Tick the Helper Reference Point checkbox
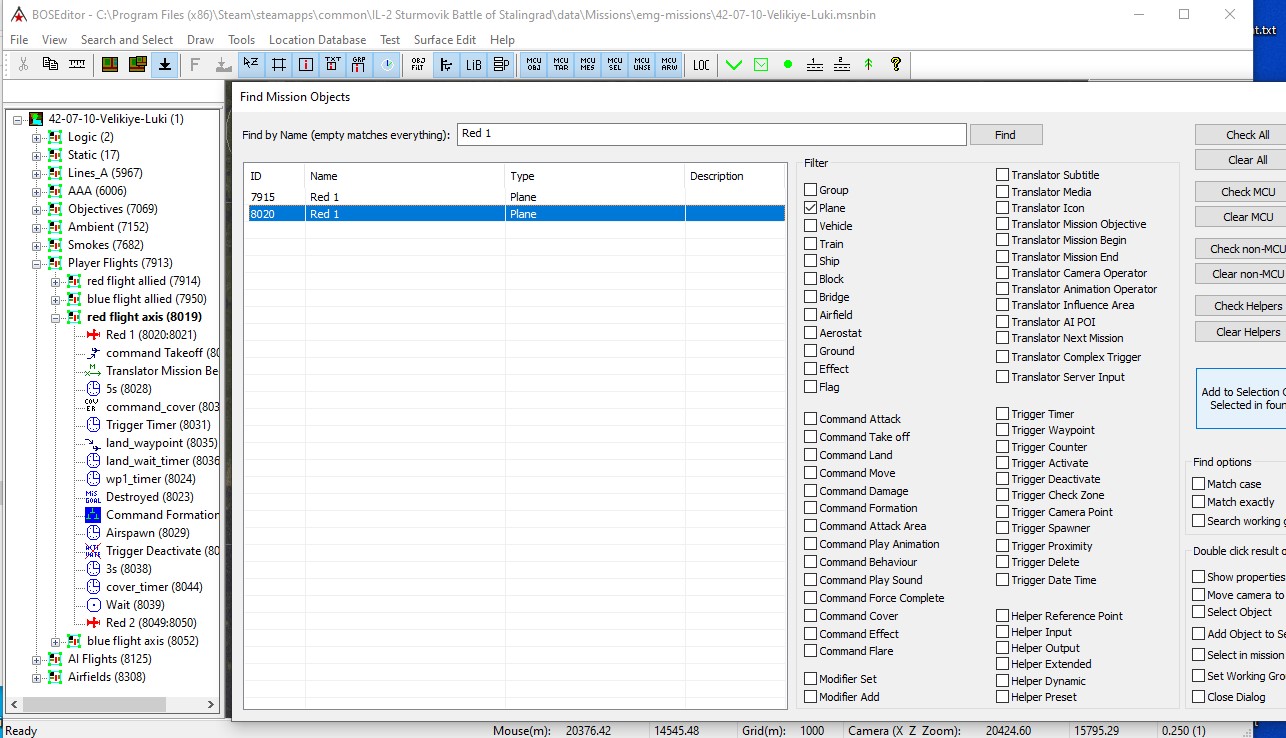 point(1002,616)
